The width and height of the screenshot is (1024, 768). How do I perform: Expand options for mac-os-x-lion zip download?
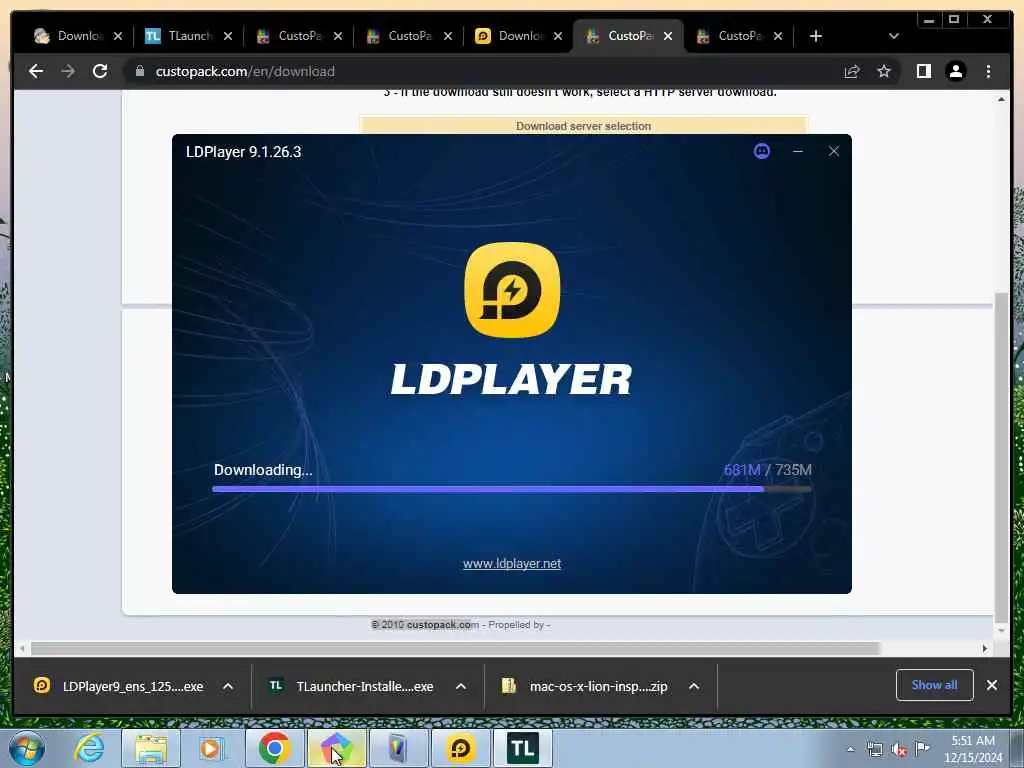(x=694, y=686)
